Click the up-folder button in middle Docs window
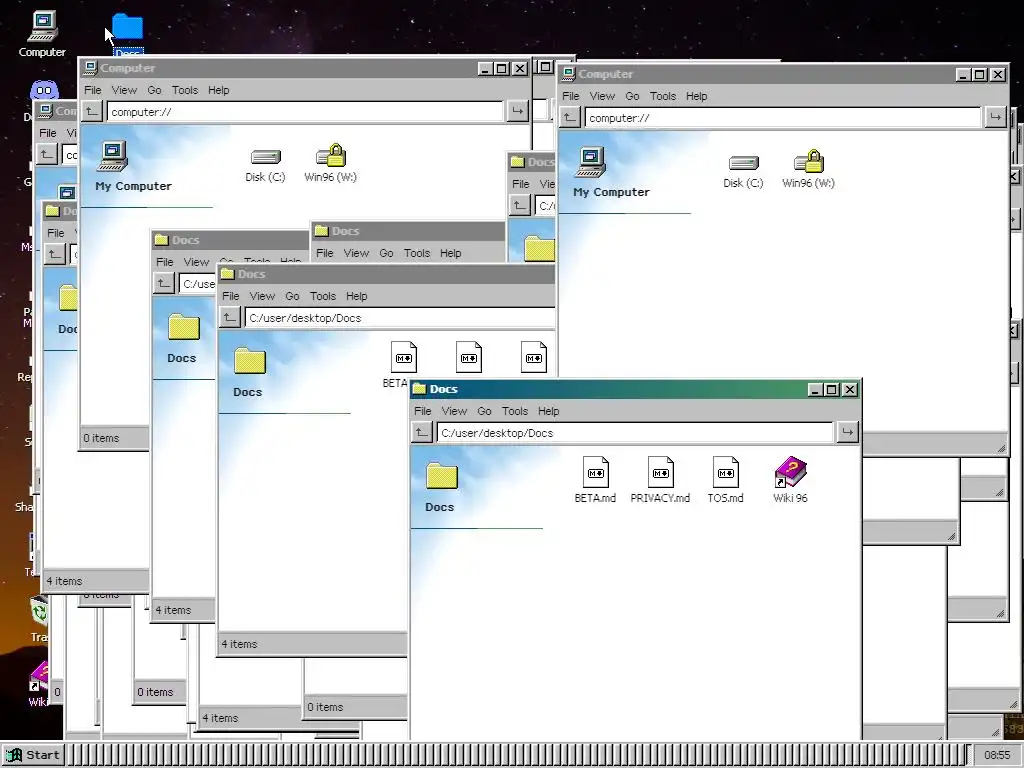This screenshot has width=1024, height=768. (229, 317)
